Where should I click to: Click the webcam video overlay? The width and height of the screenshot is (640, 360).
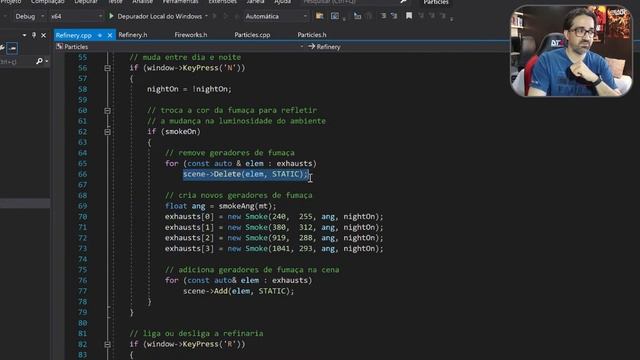[x=571, y=51]
